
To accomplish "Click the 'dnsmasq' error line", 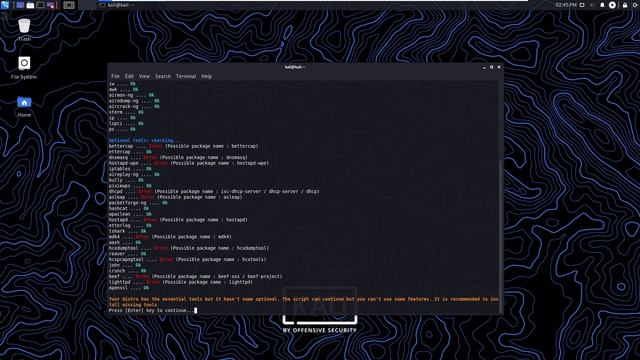I will pos(178,157).
